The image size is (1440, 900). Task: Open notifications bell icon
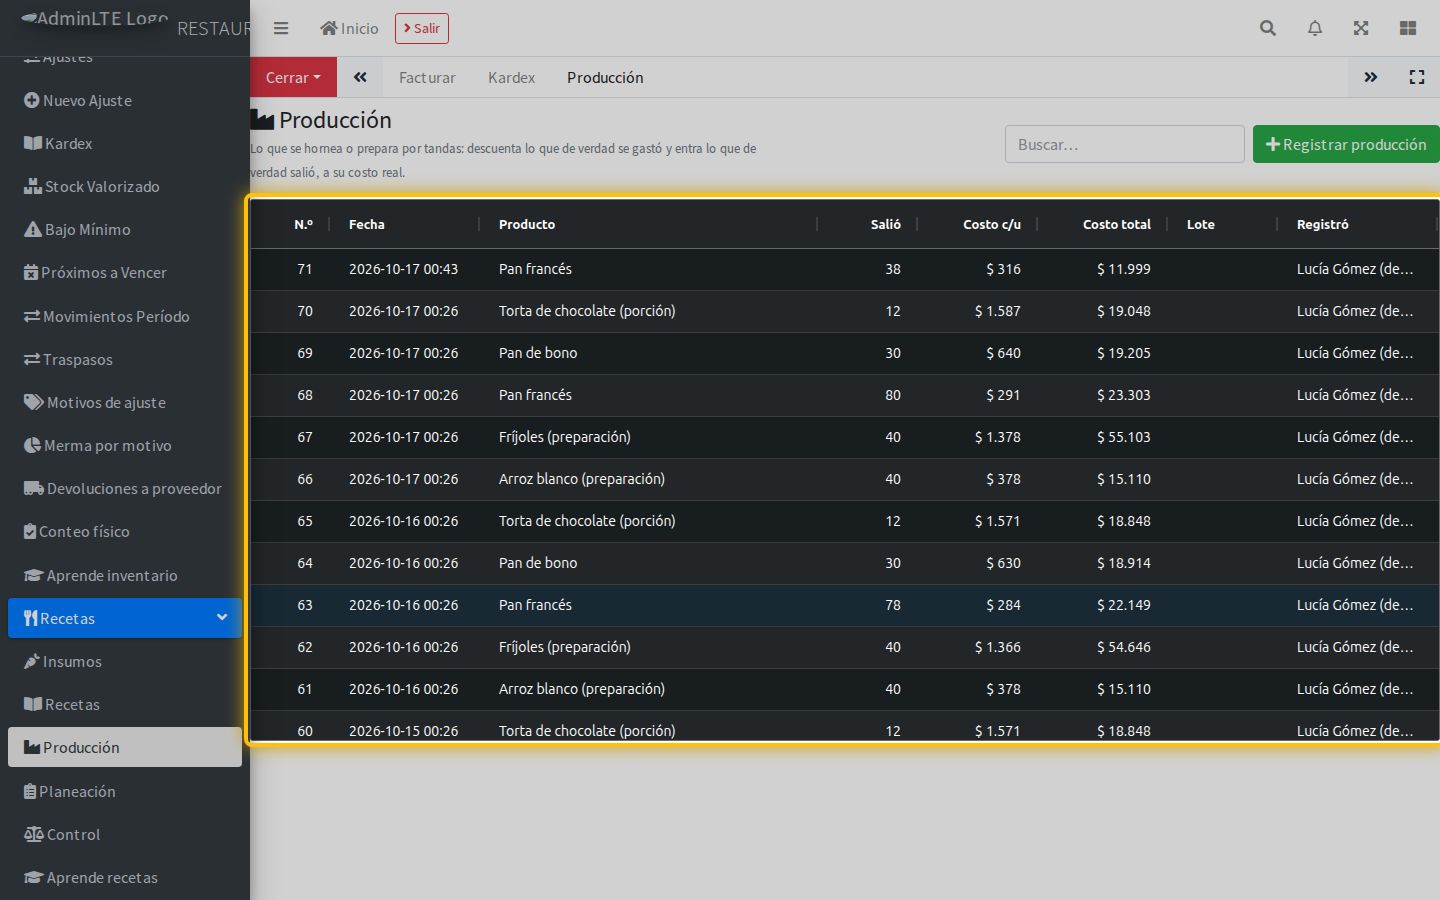click(x=1315, y=28)
